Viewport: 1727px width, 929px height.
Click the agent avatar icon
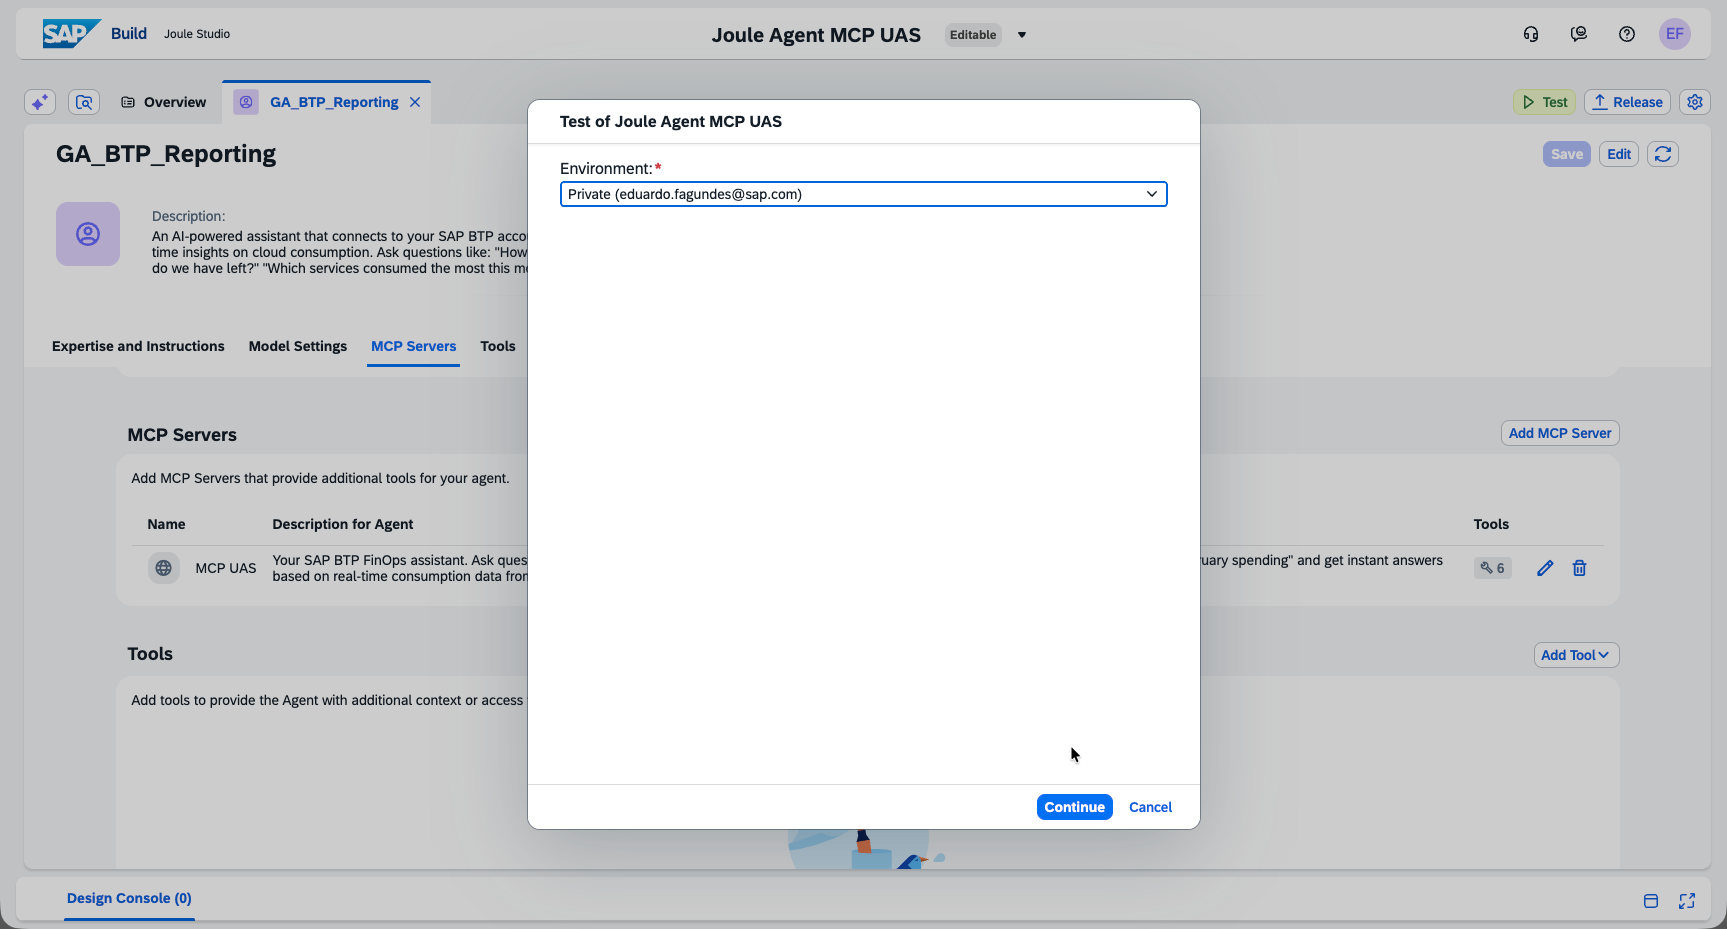point(88,234)
